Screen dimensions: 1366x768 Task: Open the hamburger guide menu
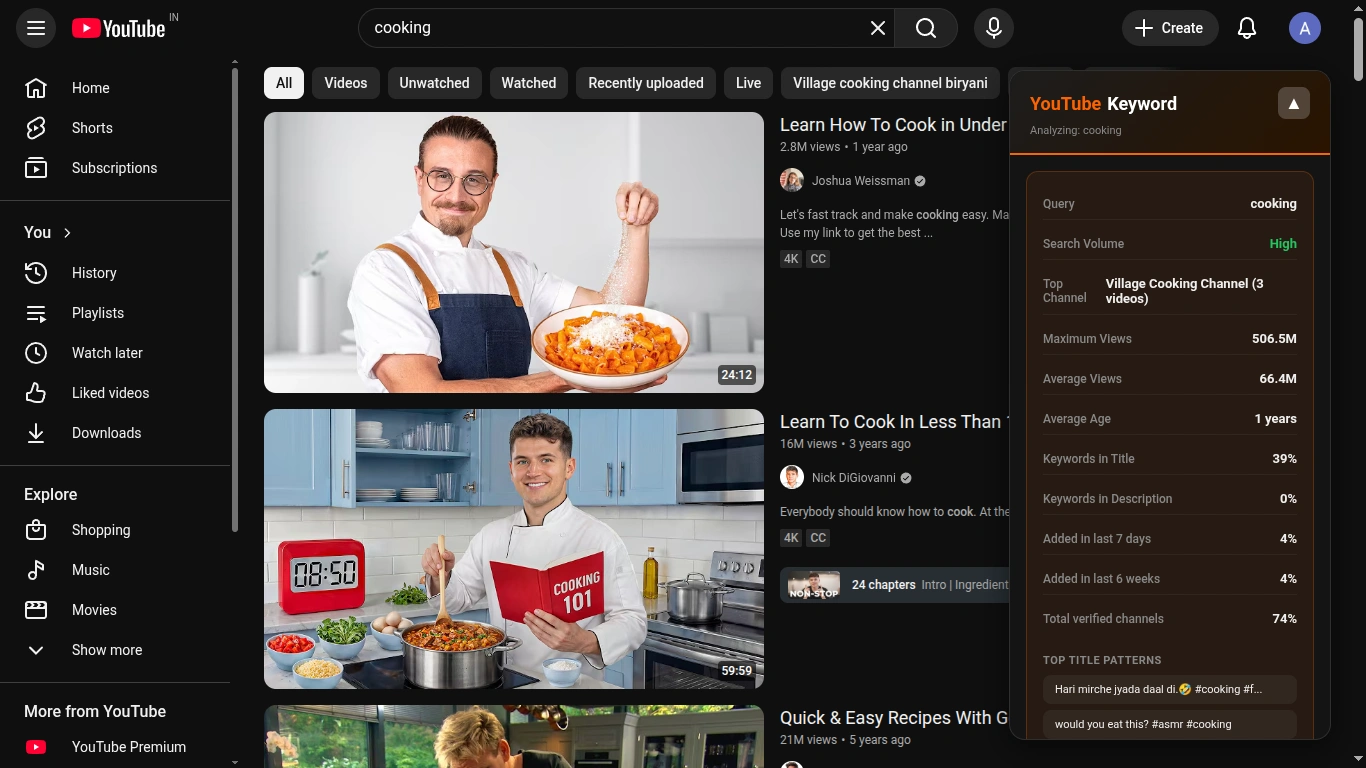[36, 28]
